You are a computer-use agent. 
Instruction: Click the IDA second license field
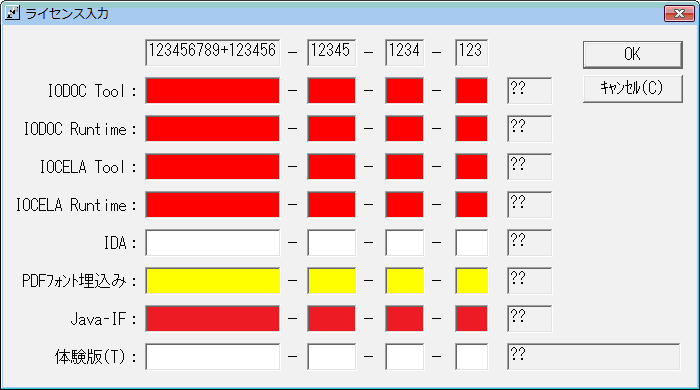point(331,243)
